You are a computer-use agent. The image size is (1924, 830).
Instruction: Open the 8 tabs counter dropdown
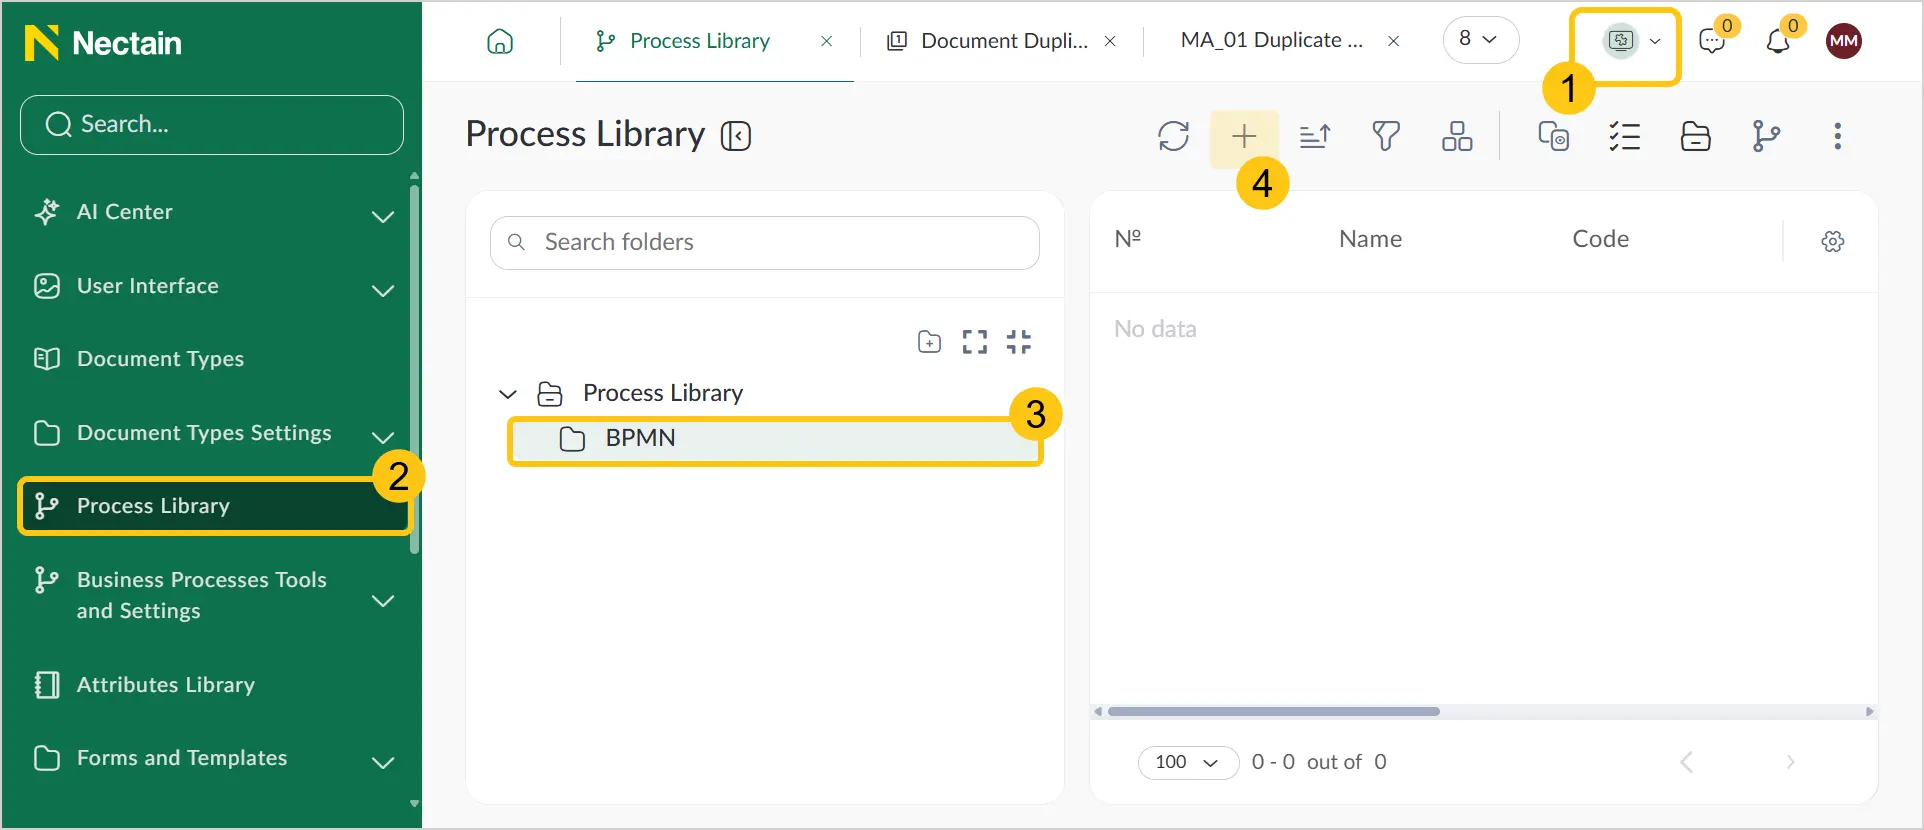click(x=1481, y=40)
